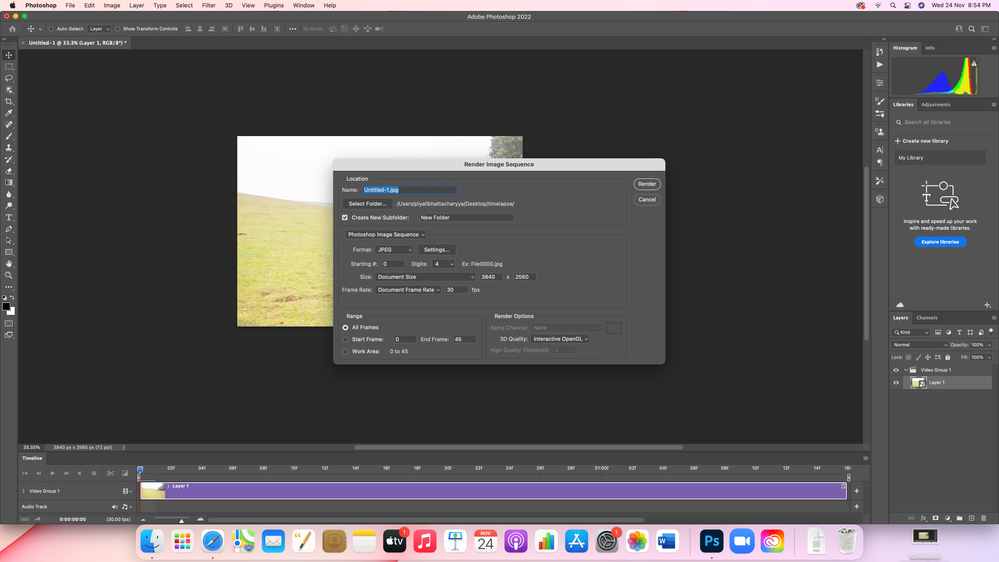This screenshot has width=999, height=562.
Task: Pick the Lasso tool
Action: pos(9,78)
